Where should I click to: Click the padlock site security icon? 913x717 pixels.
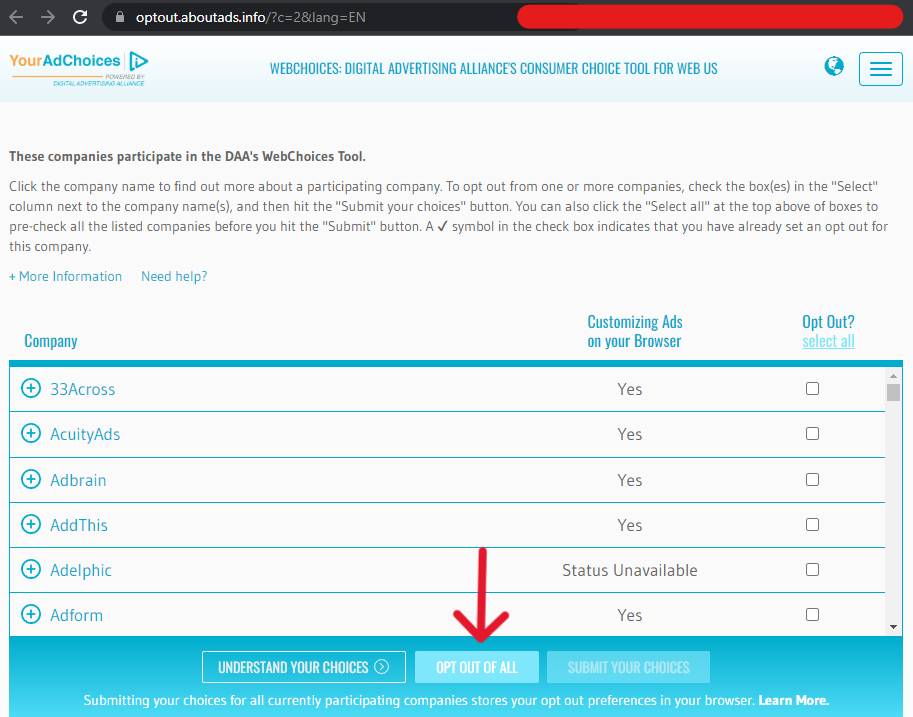coord(119,17)
